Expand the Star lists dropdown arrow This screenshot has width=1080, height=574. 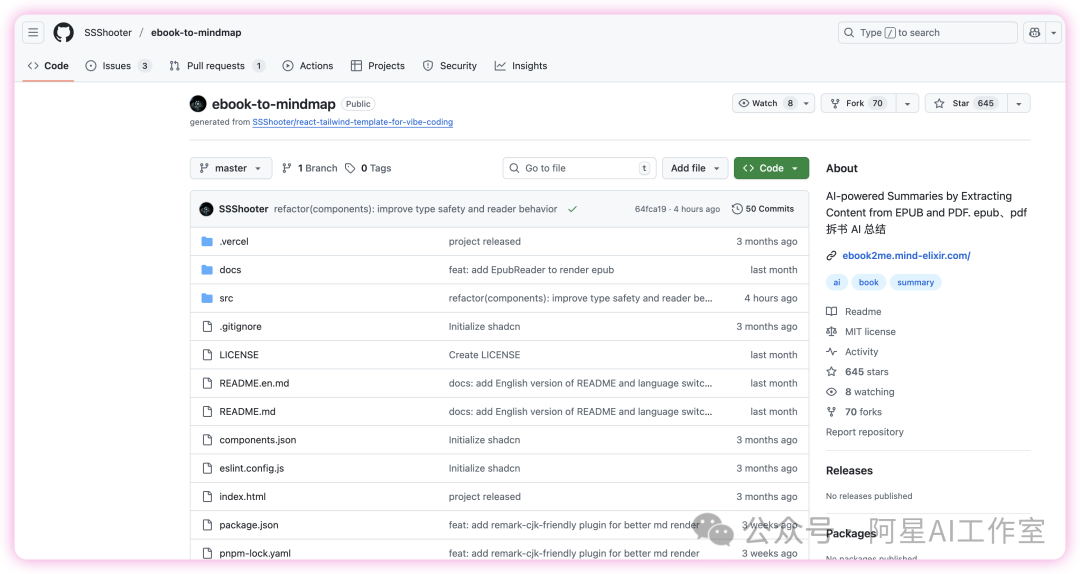pyautogui.click(x=1019, y=103)
